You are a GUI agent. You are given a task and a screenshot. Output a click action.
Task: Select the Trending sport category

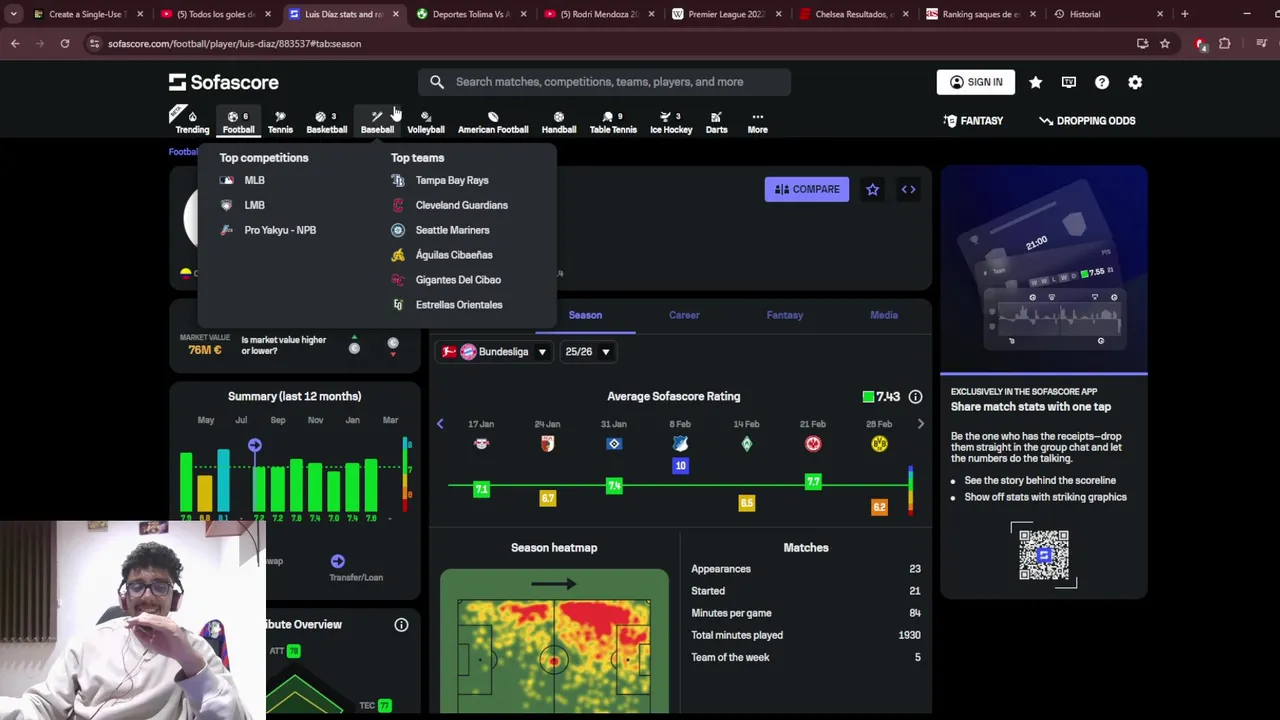point(192,121)
